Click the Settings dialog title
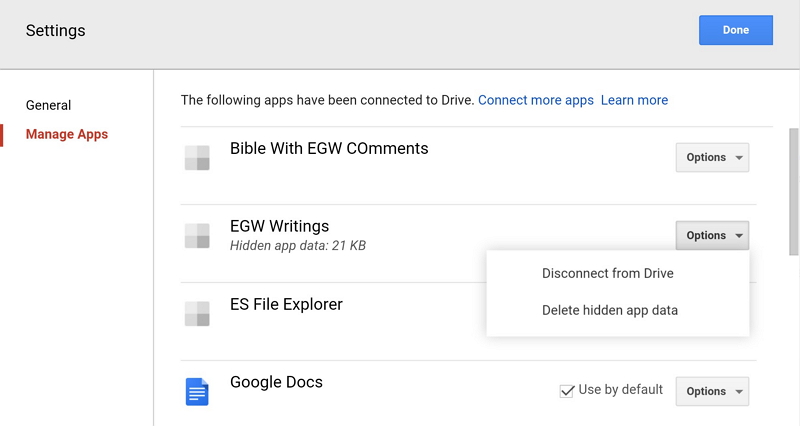This screenshot has height=426, width=800. tap(56, 31)
